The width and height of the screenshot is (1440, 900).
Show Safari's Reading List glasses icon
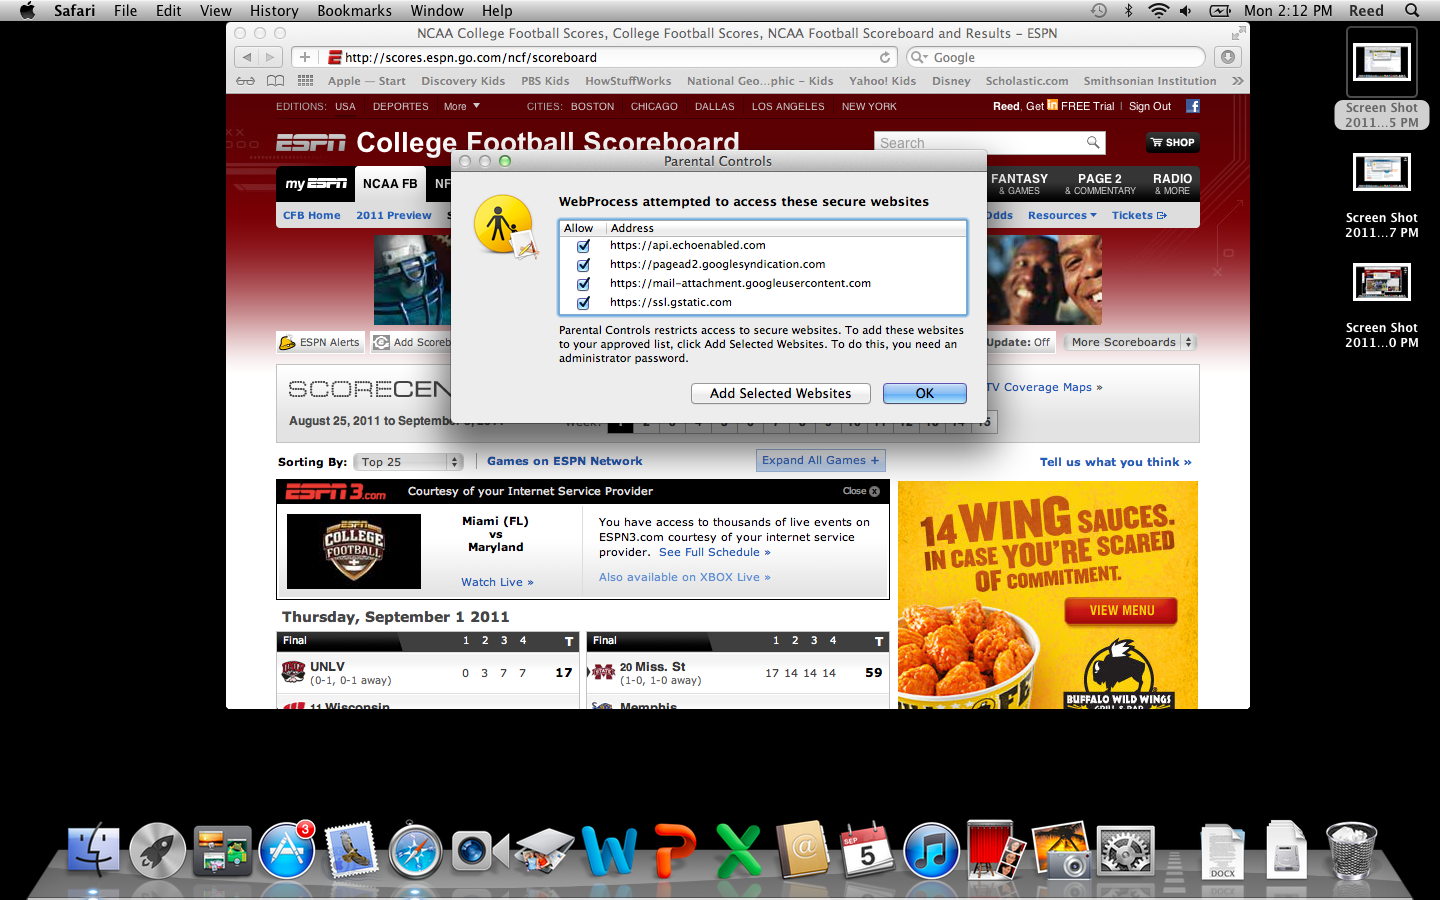246,81
